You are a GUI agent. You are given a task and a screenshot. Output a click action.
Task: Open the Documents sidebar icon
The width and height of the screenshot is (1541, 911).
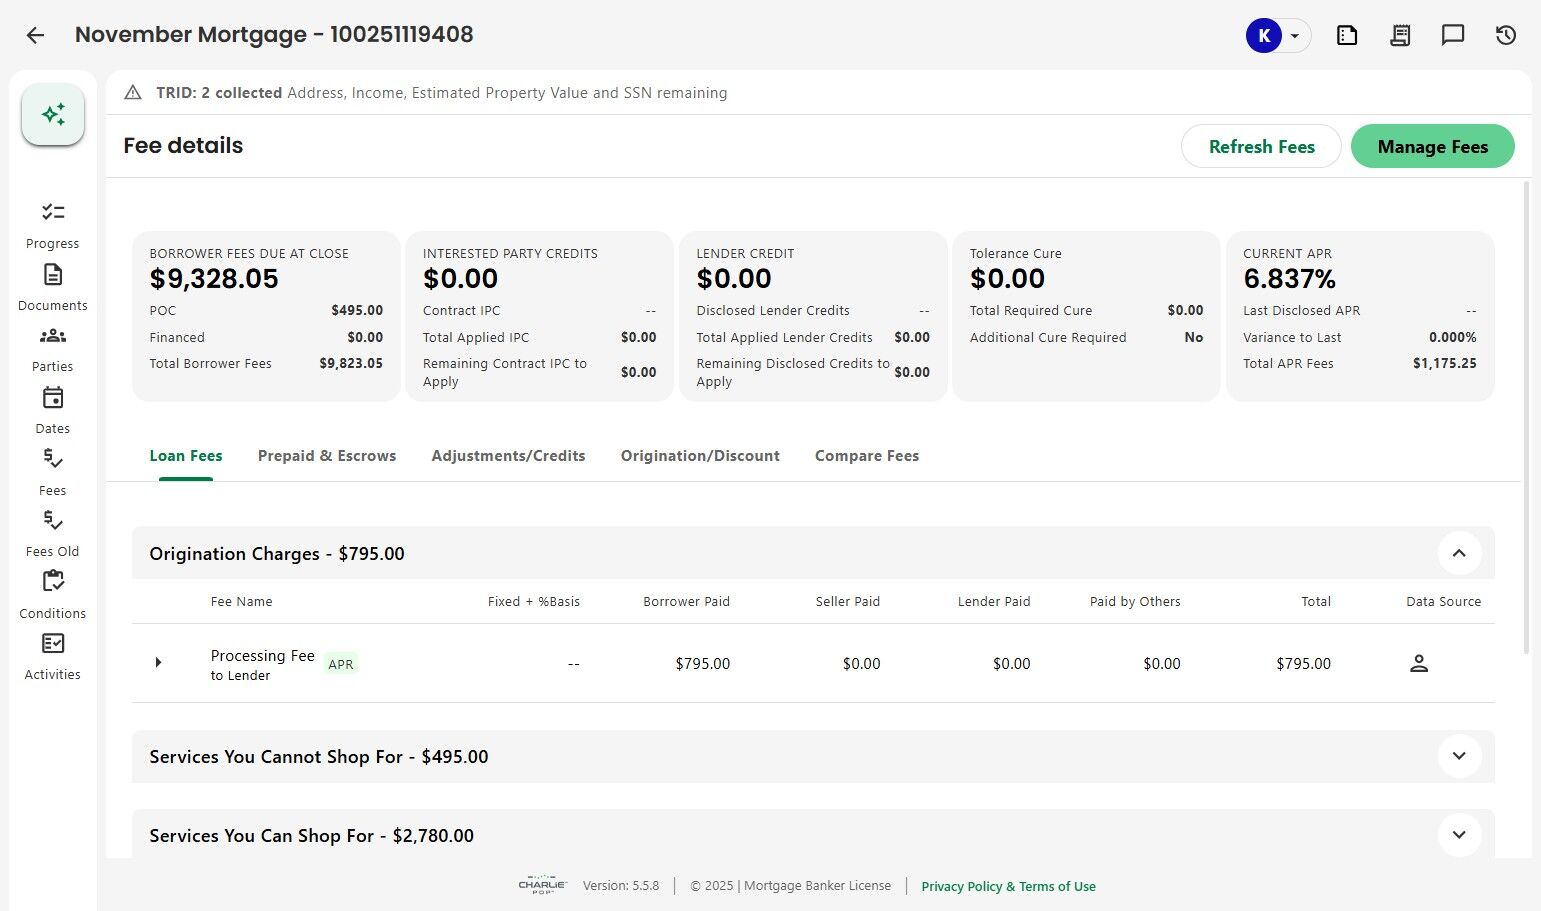click(53, 275)
